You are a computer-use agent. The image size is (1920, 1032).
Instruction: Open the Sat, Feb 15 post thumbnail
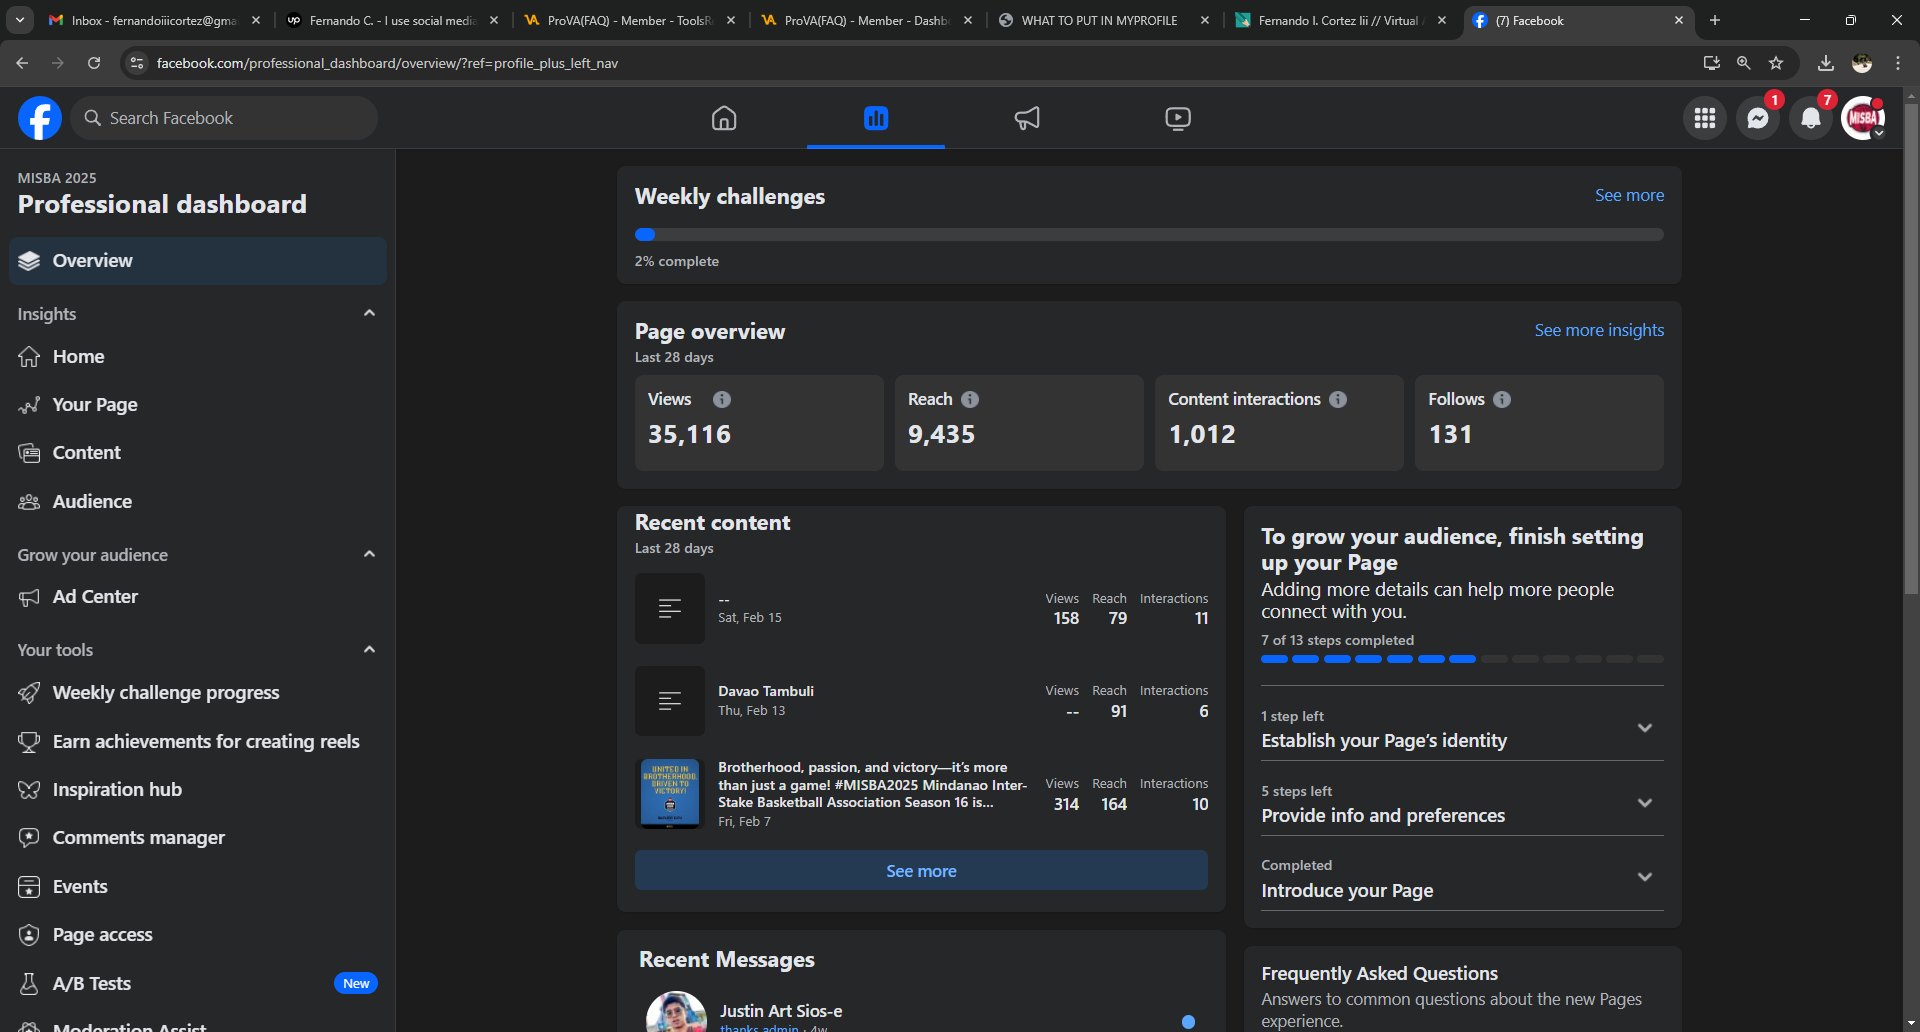point(670,608)
